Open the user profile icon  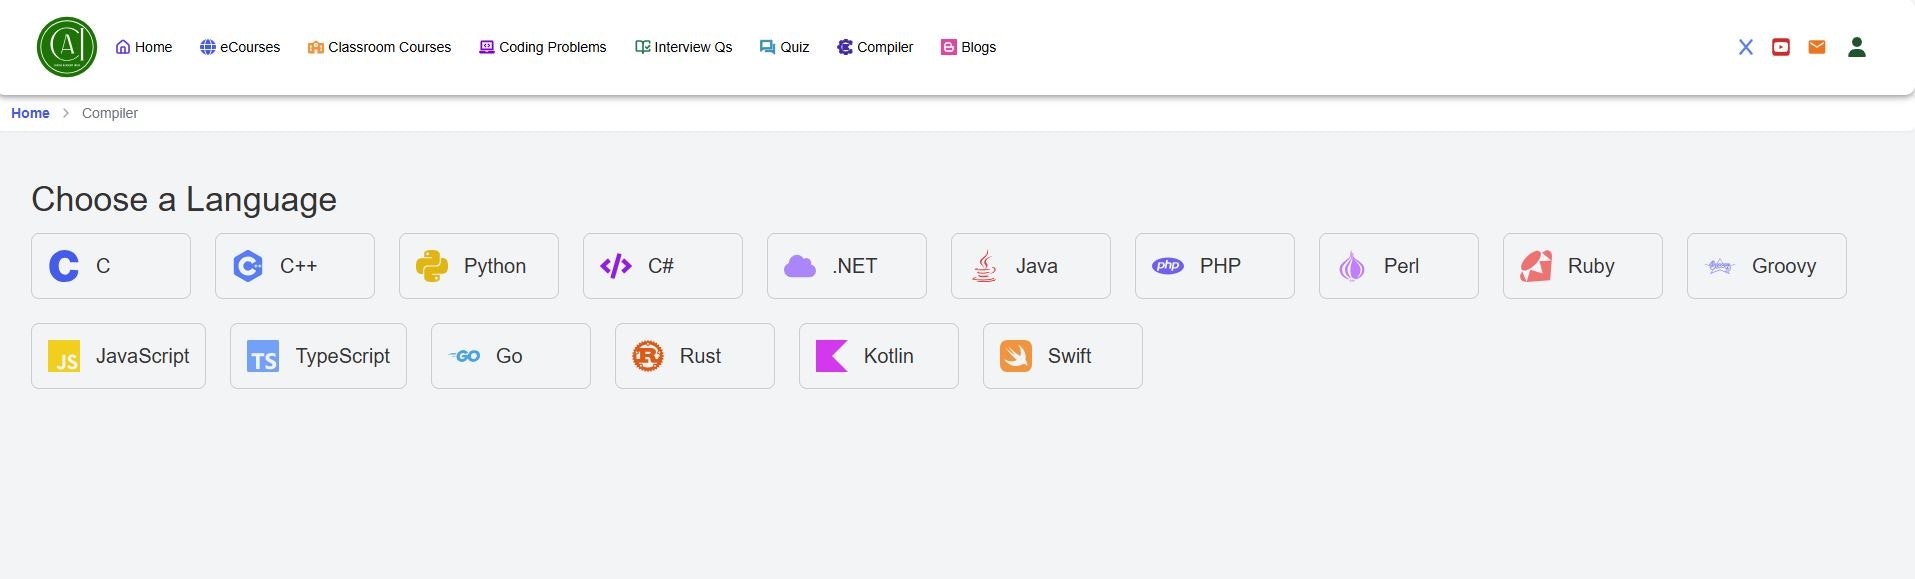(x=1857, y=47)
